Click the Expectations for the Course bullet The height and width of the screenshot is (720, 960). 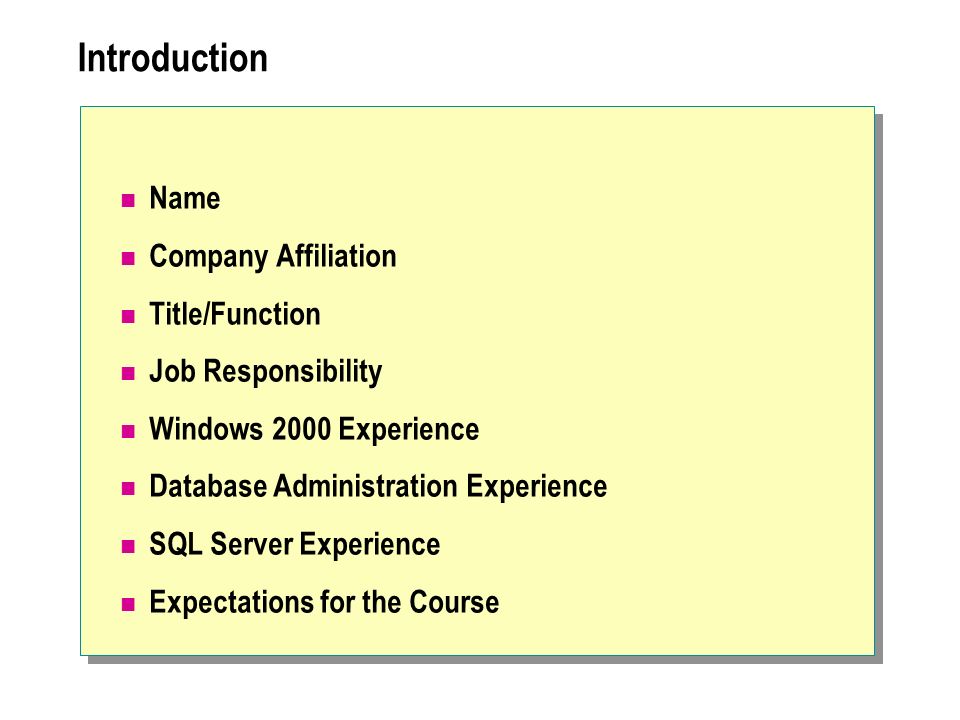128,605
